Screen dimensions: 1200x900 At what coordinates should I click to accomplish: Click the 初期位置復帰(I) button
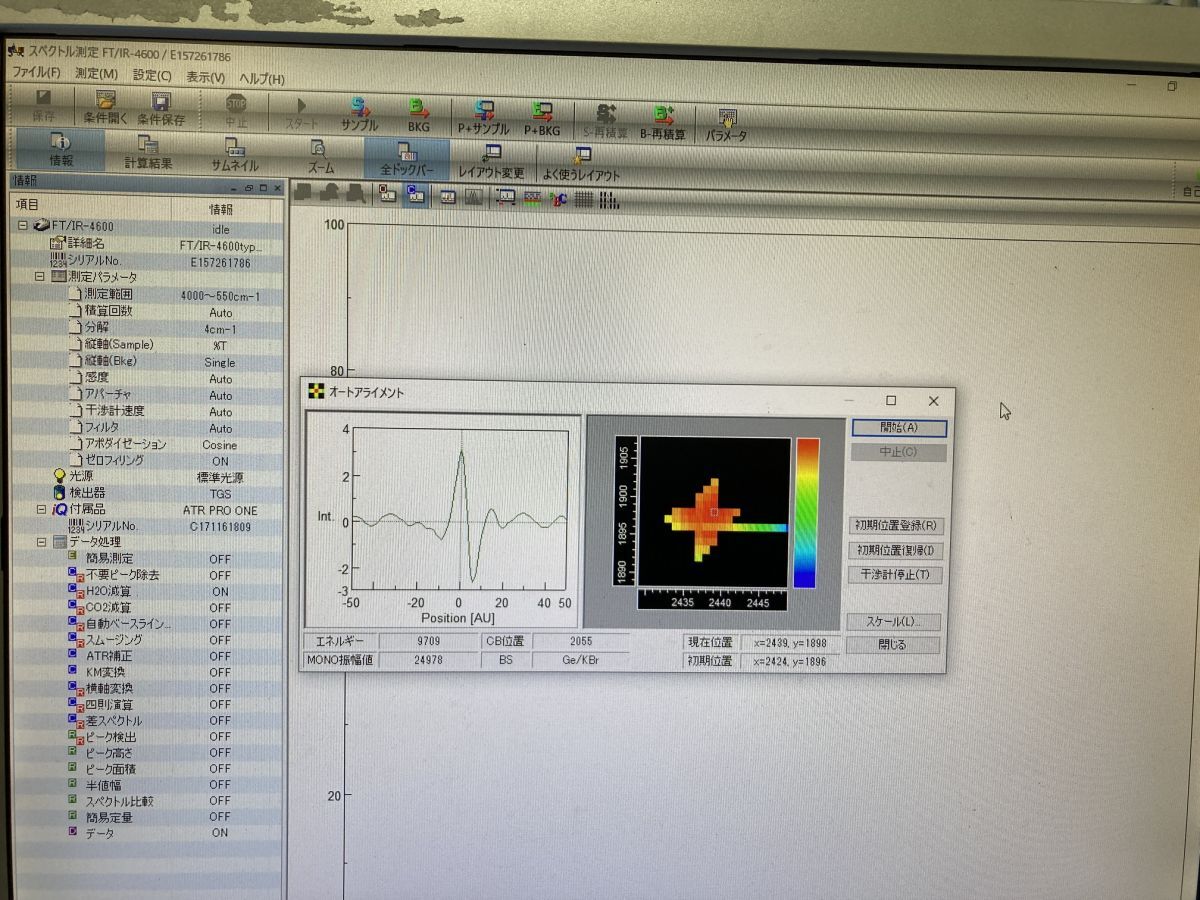point(897,550)
